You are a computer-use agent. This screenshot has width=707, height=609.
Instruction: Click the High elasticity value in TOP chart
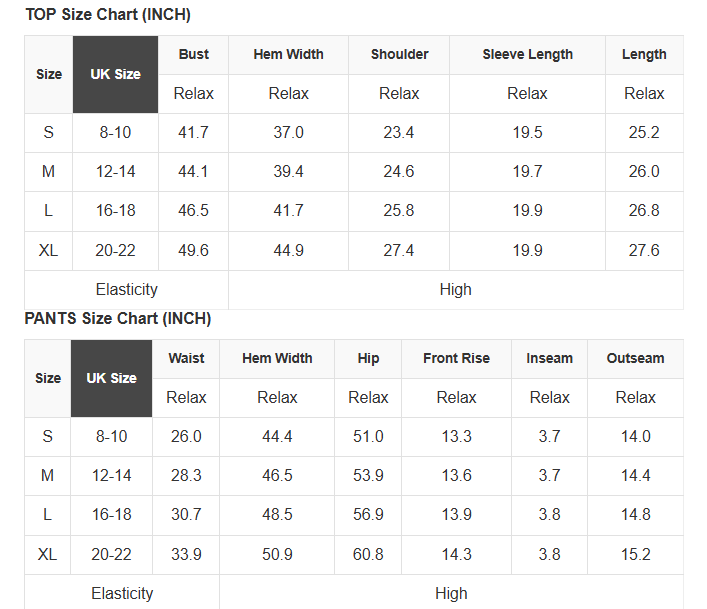pyautogui.click(x=455, y=289)
